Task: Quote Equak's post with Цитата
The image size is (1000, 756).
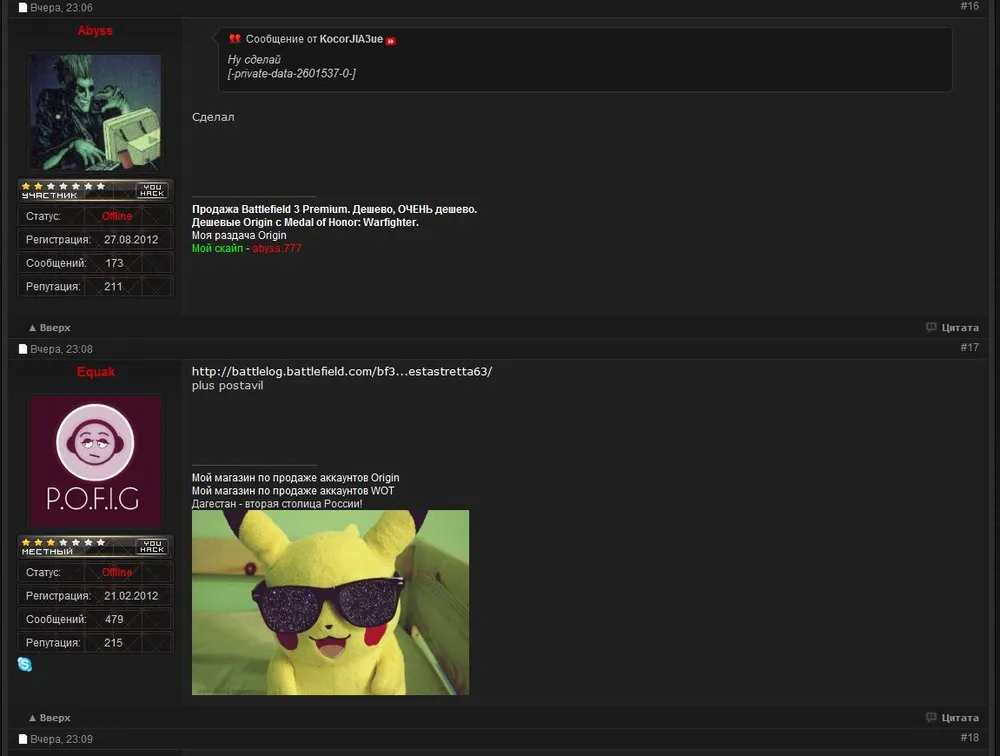Action: (x=953, y=717)
